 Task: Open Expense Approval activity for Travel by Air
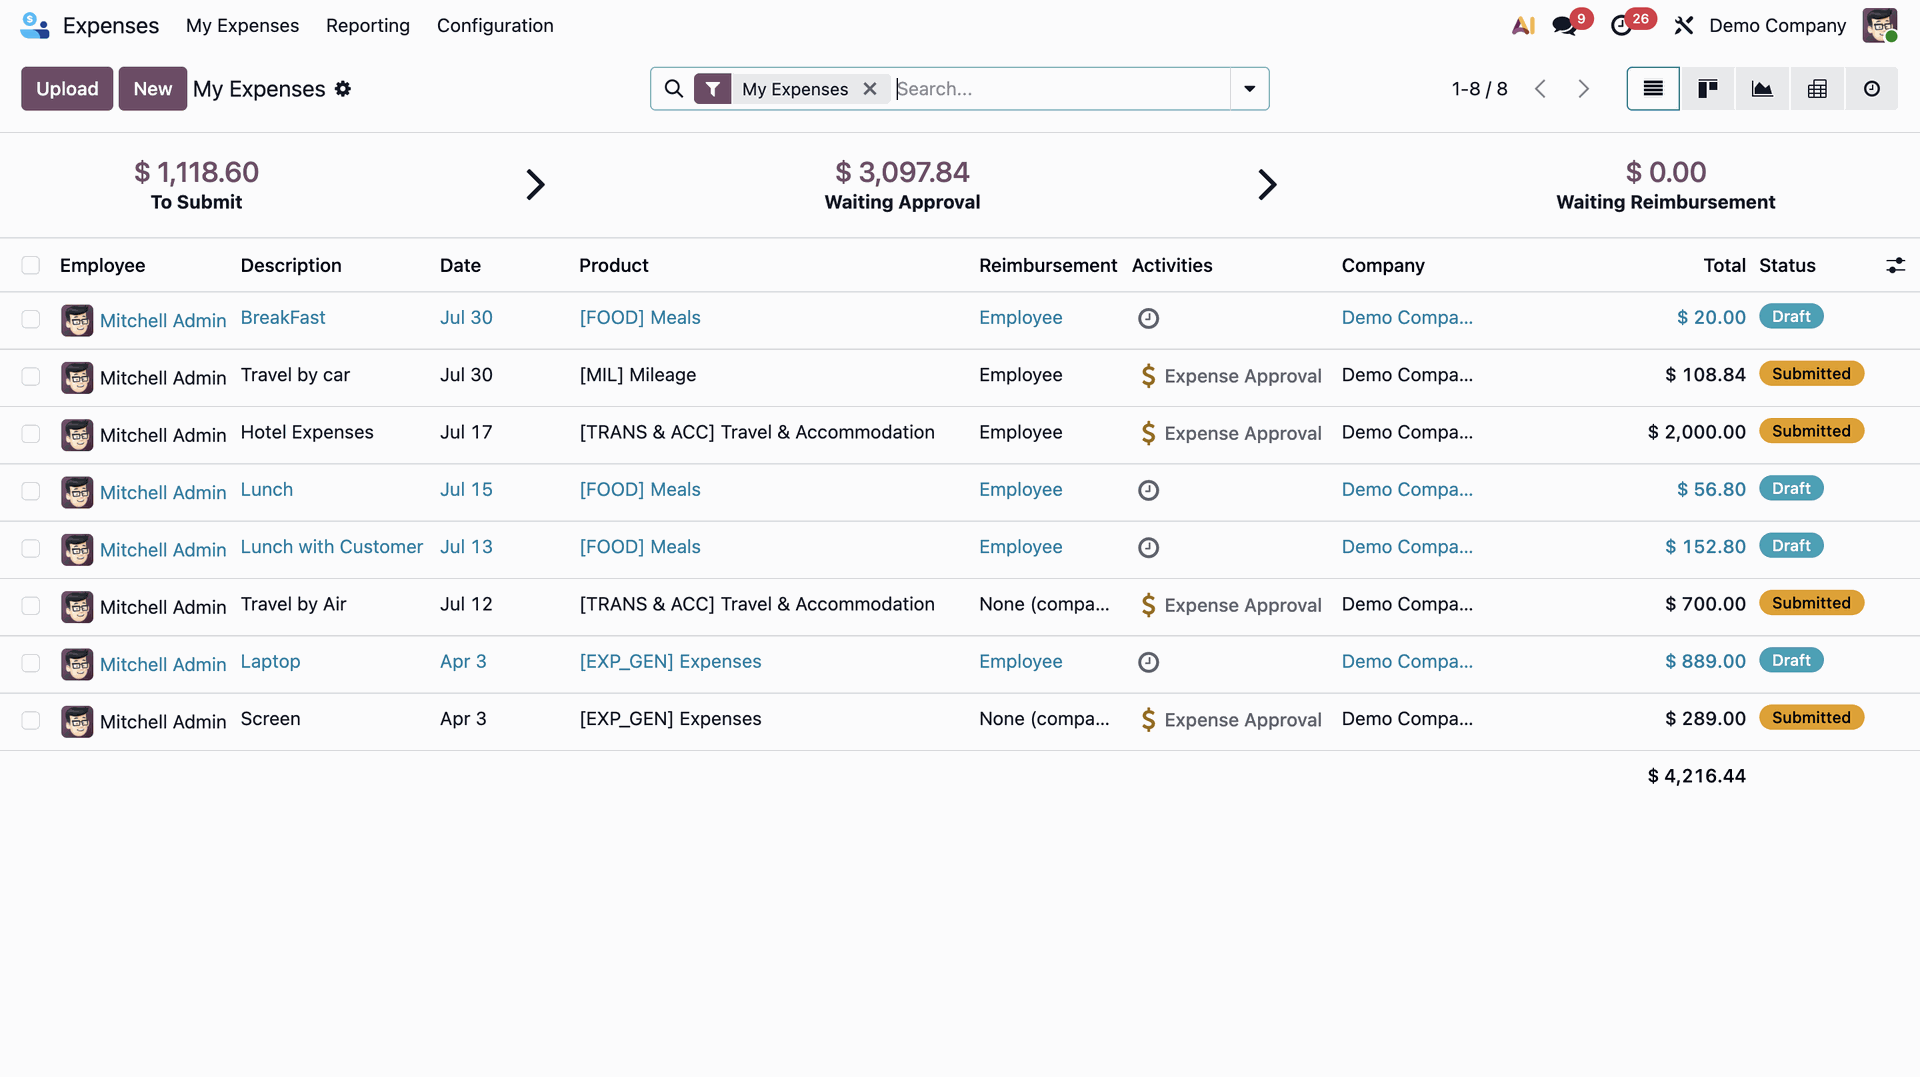click(x=1230, y=605)
